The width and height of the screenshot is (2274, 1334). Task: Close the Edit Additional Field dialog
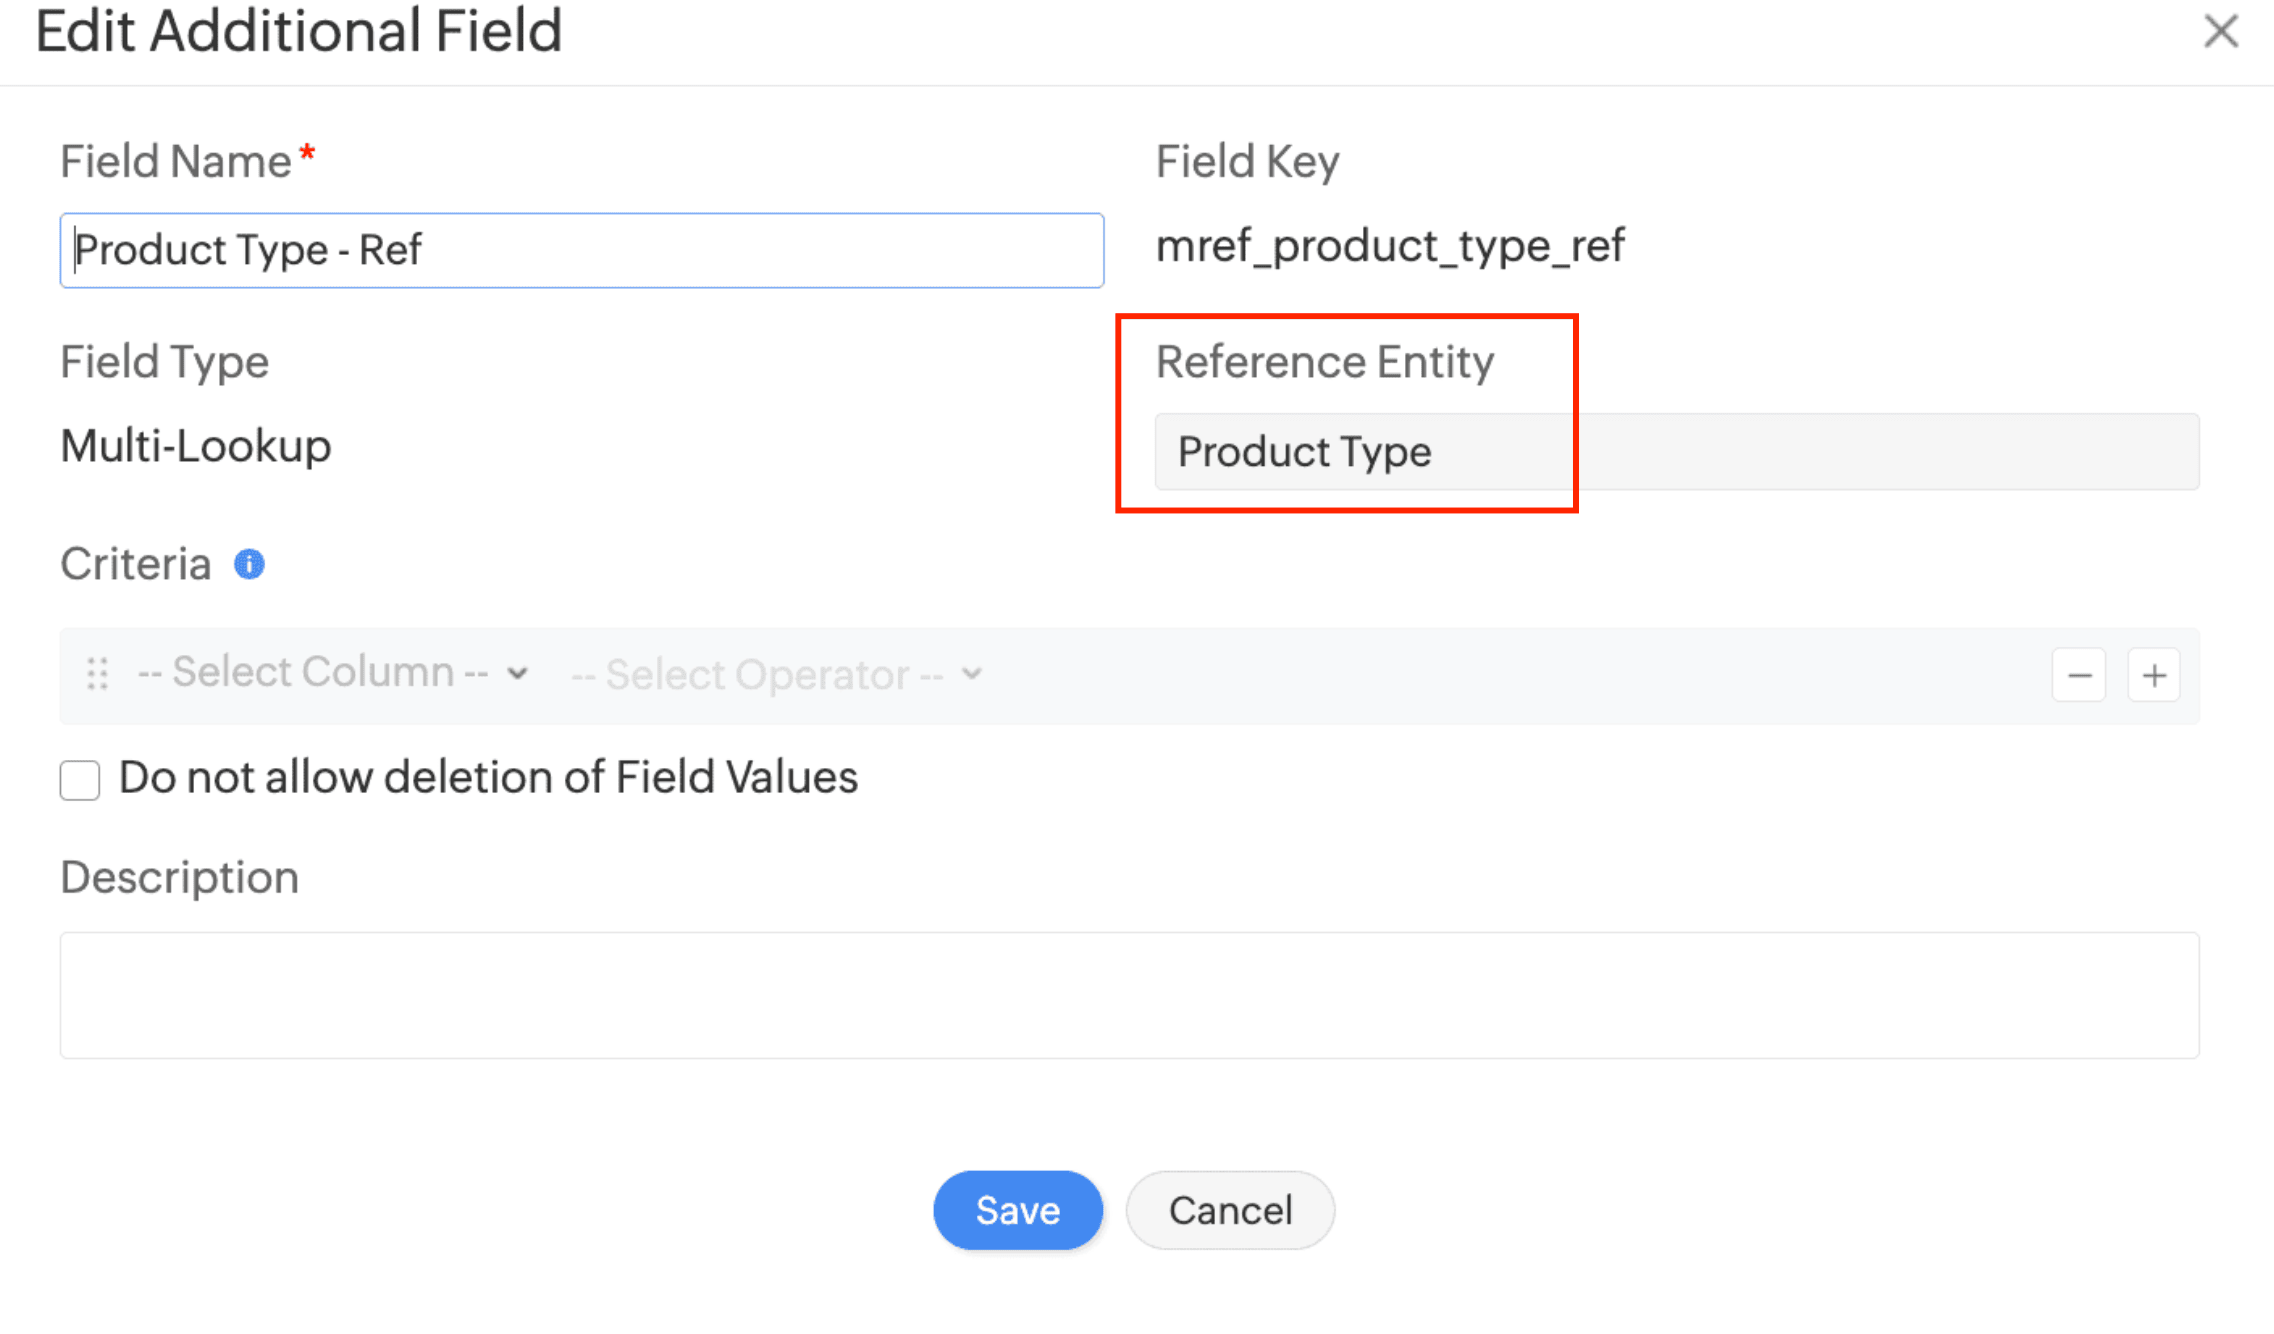coord(2220,31)
